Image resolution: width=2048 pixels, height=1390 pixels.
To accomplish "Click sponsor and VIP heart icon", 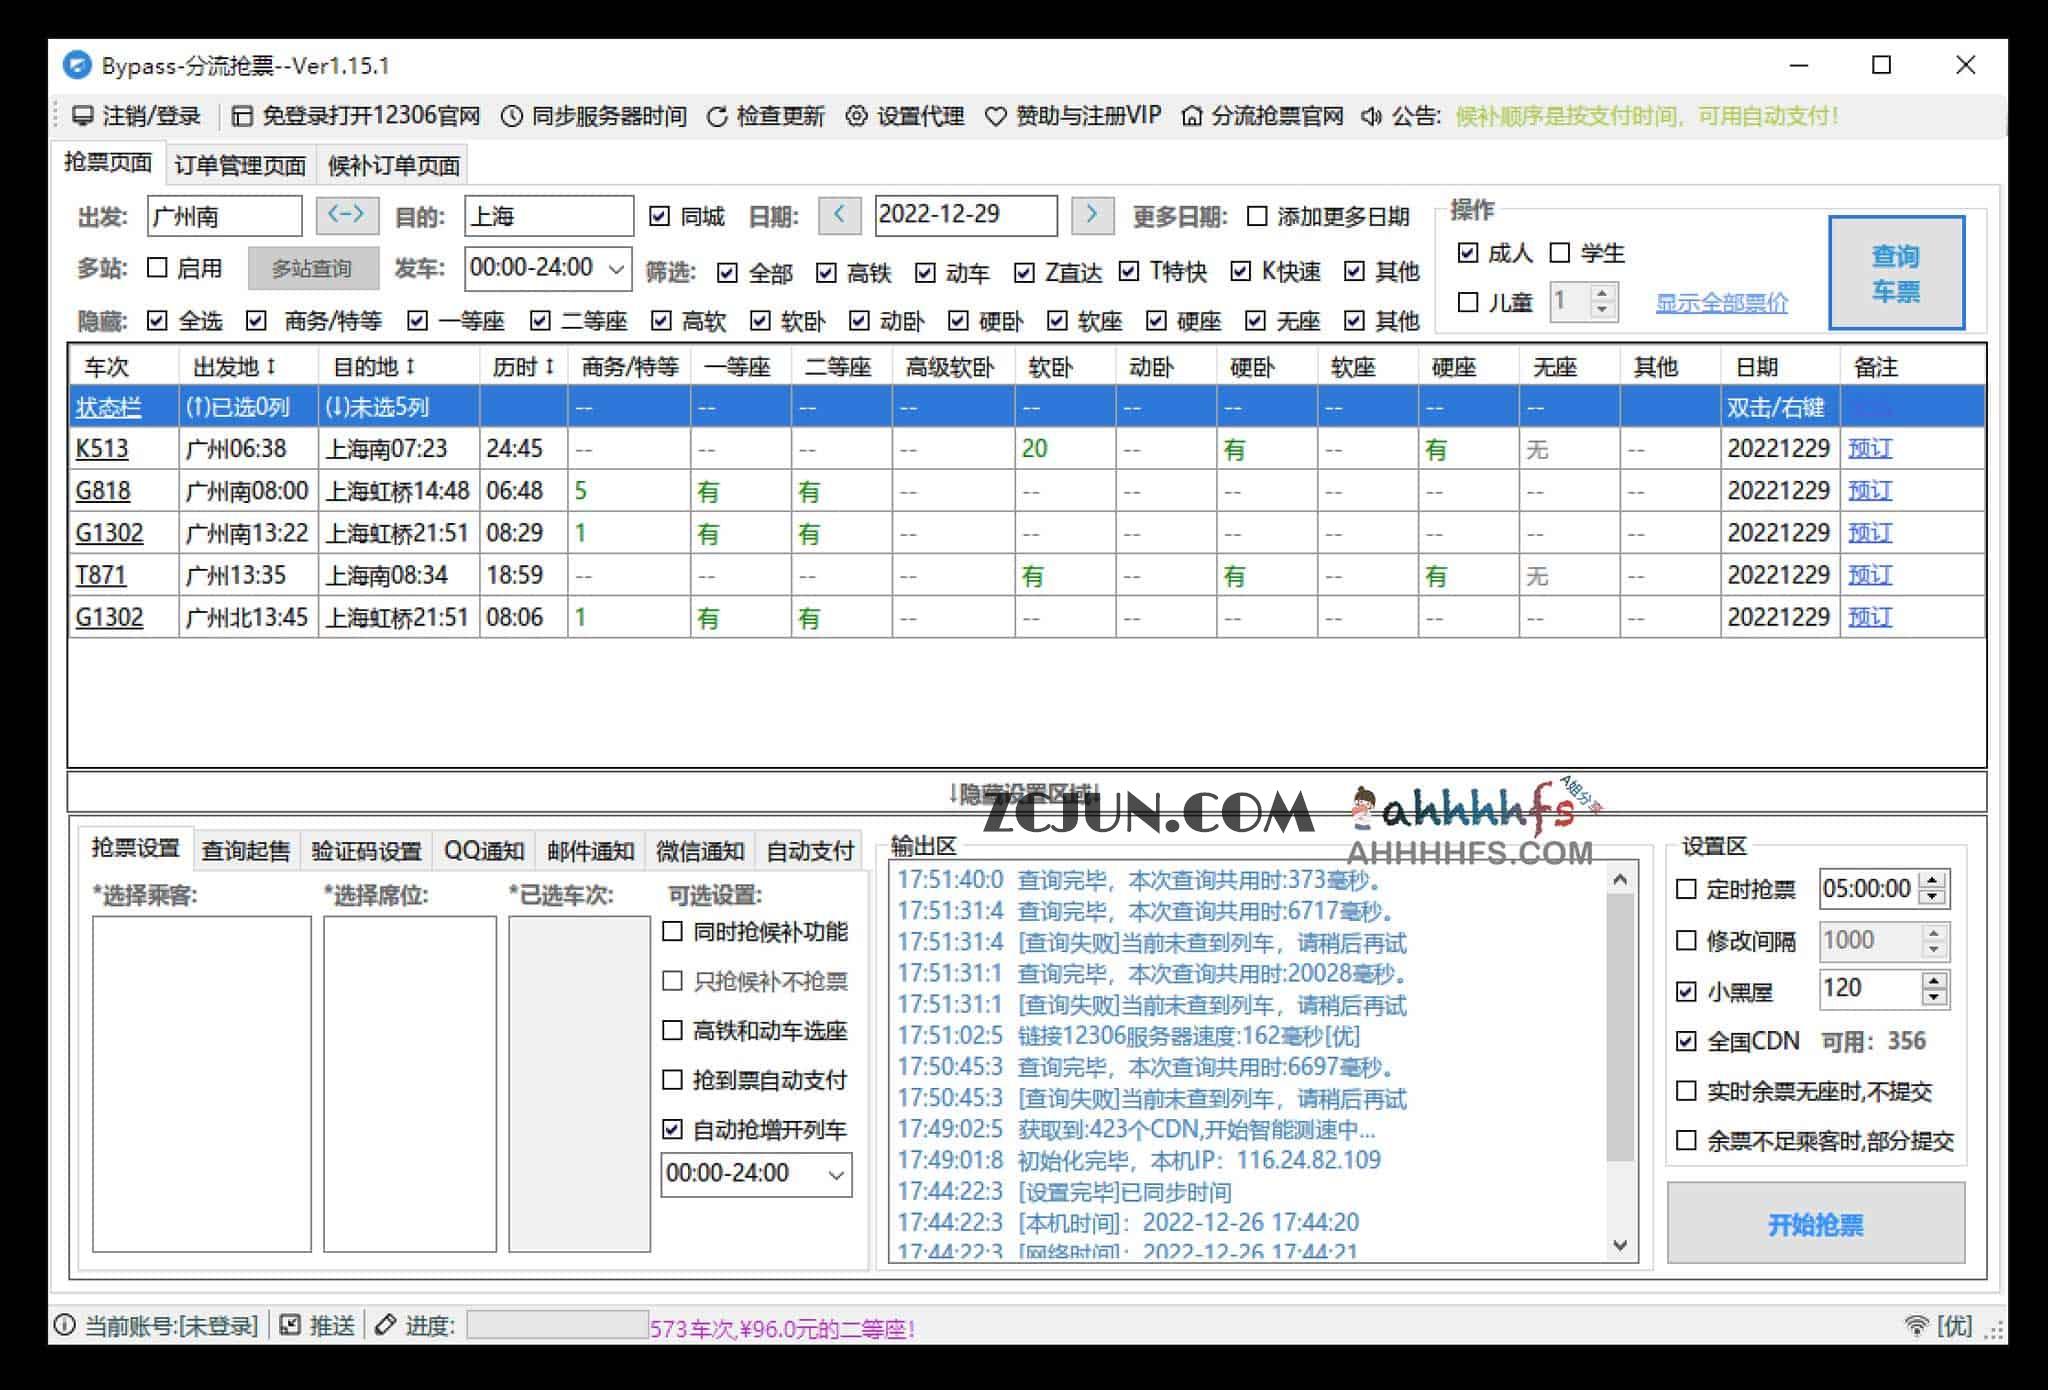I will [x=995, y=116].
